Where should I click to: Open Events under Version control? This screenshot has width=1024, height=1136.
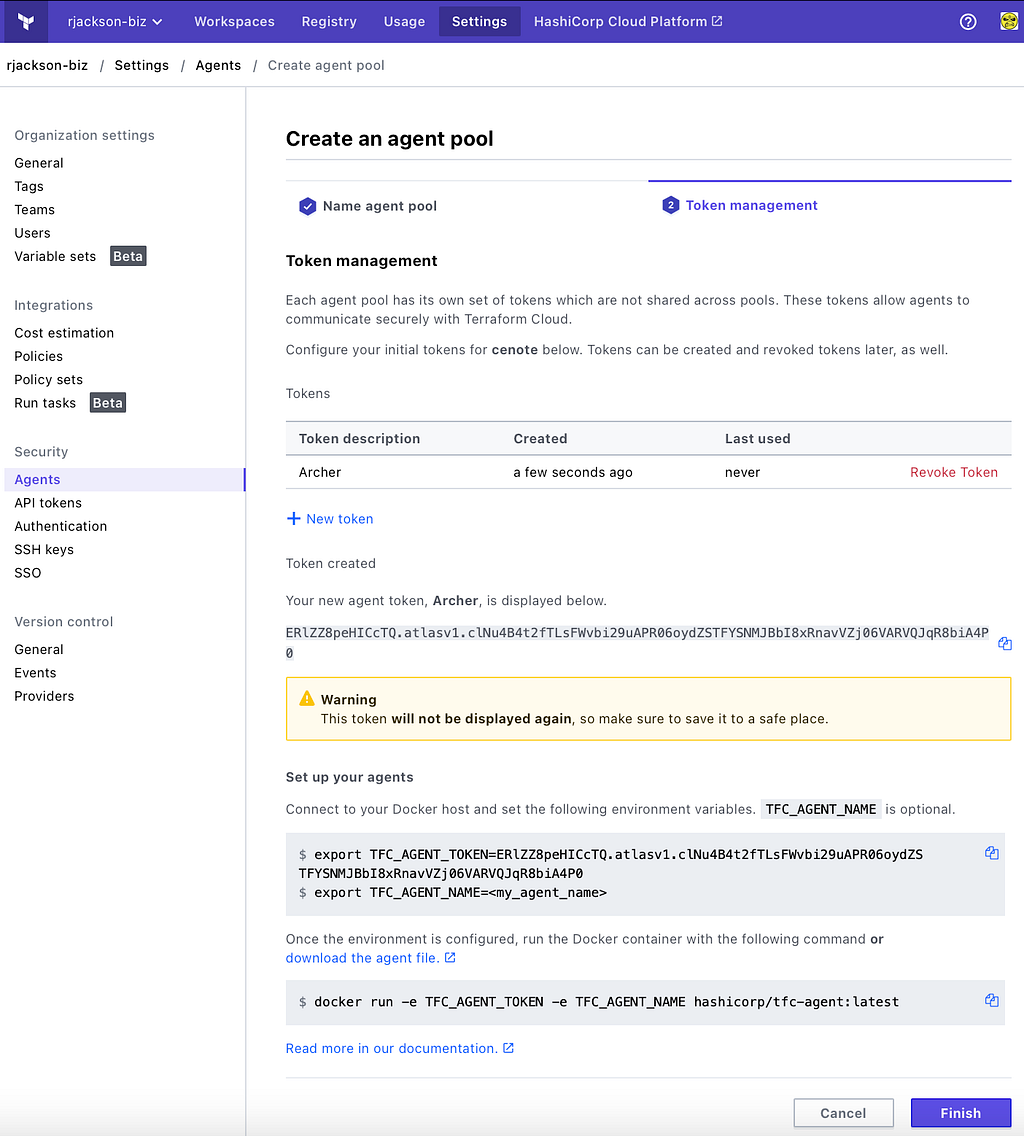click(36, 672)
